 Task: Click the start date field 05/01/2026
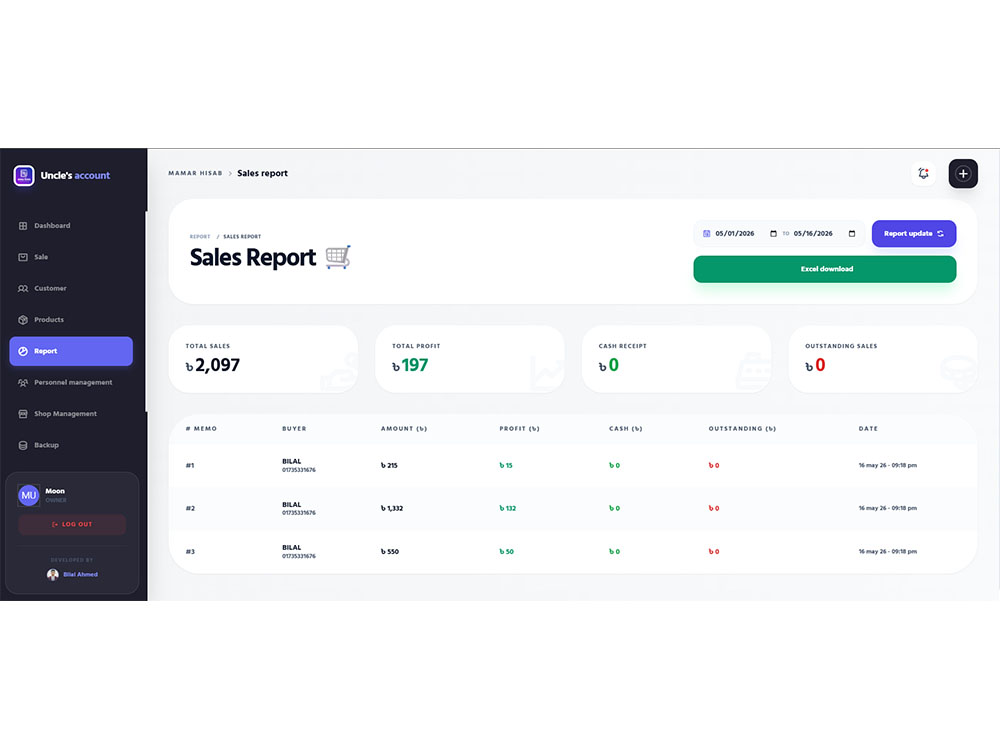click(735, 233)
